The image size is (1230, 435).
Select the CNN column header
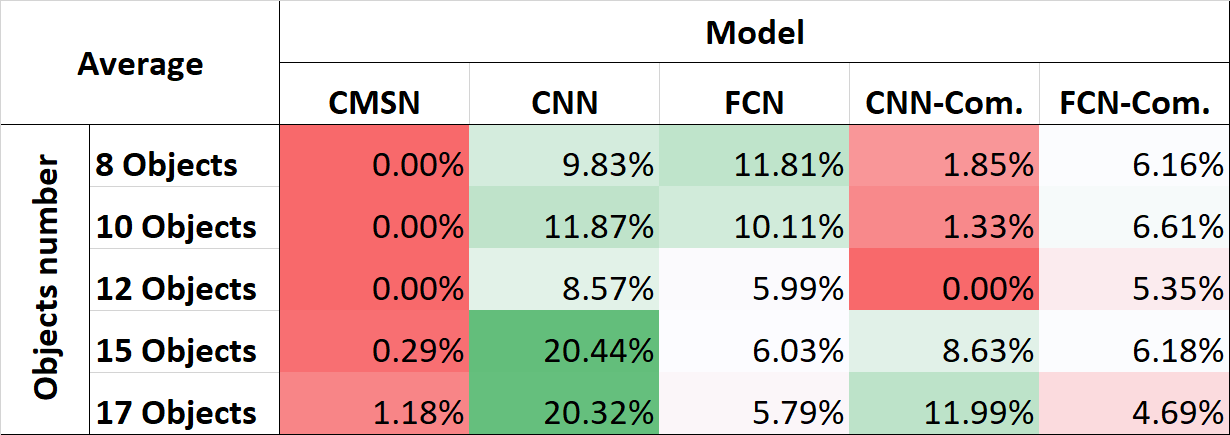click(x=563, y=104)
